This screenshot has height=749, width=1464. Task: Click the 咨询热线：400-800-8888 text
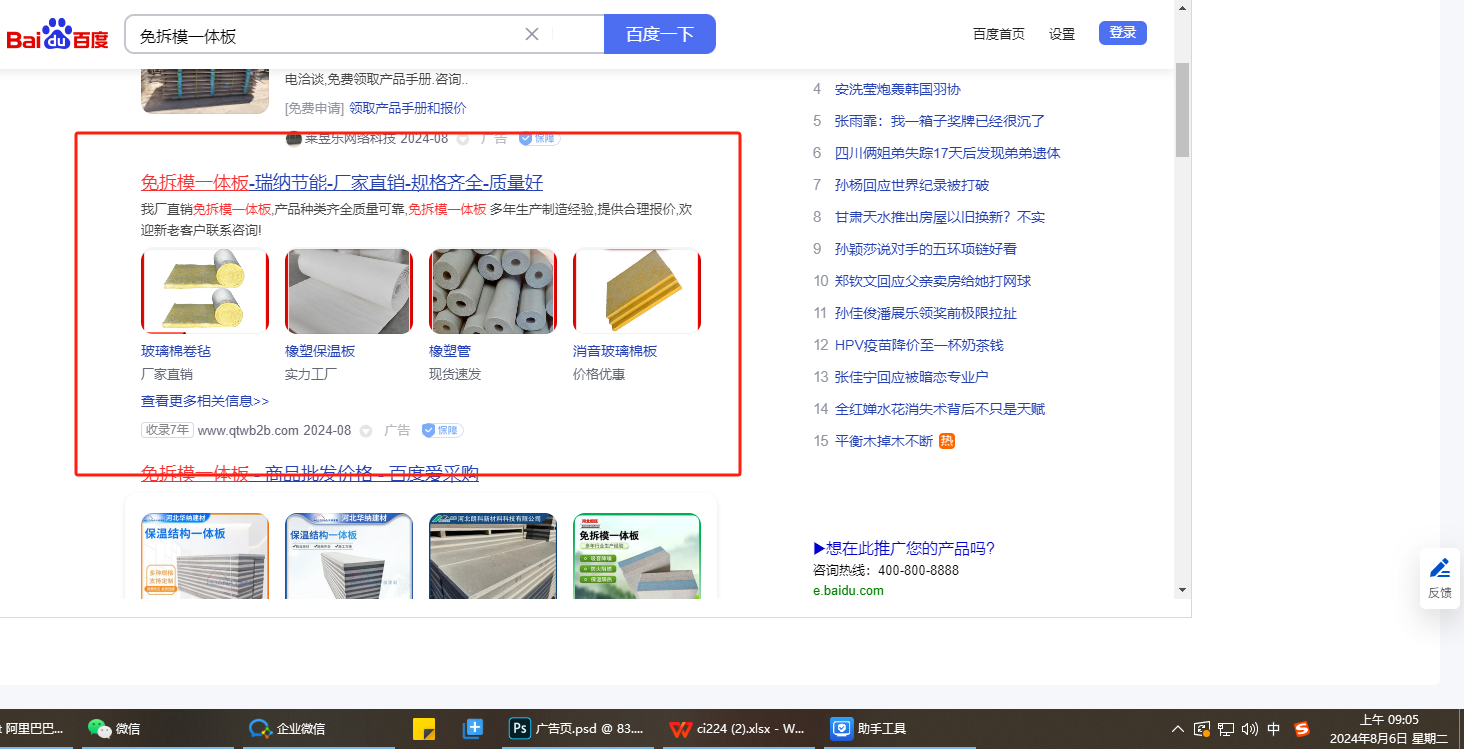pos(886,570)
